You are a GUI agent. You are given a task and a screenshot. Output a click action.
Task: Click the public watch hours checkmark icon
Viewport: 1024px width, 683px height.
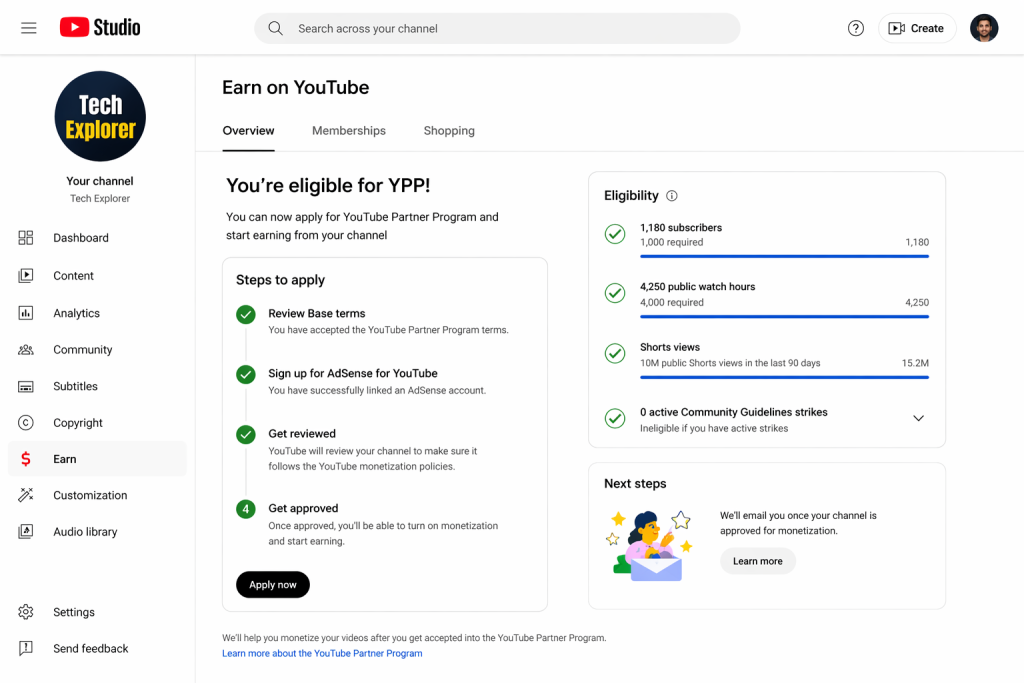point(615,293)
